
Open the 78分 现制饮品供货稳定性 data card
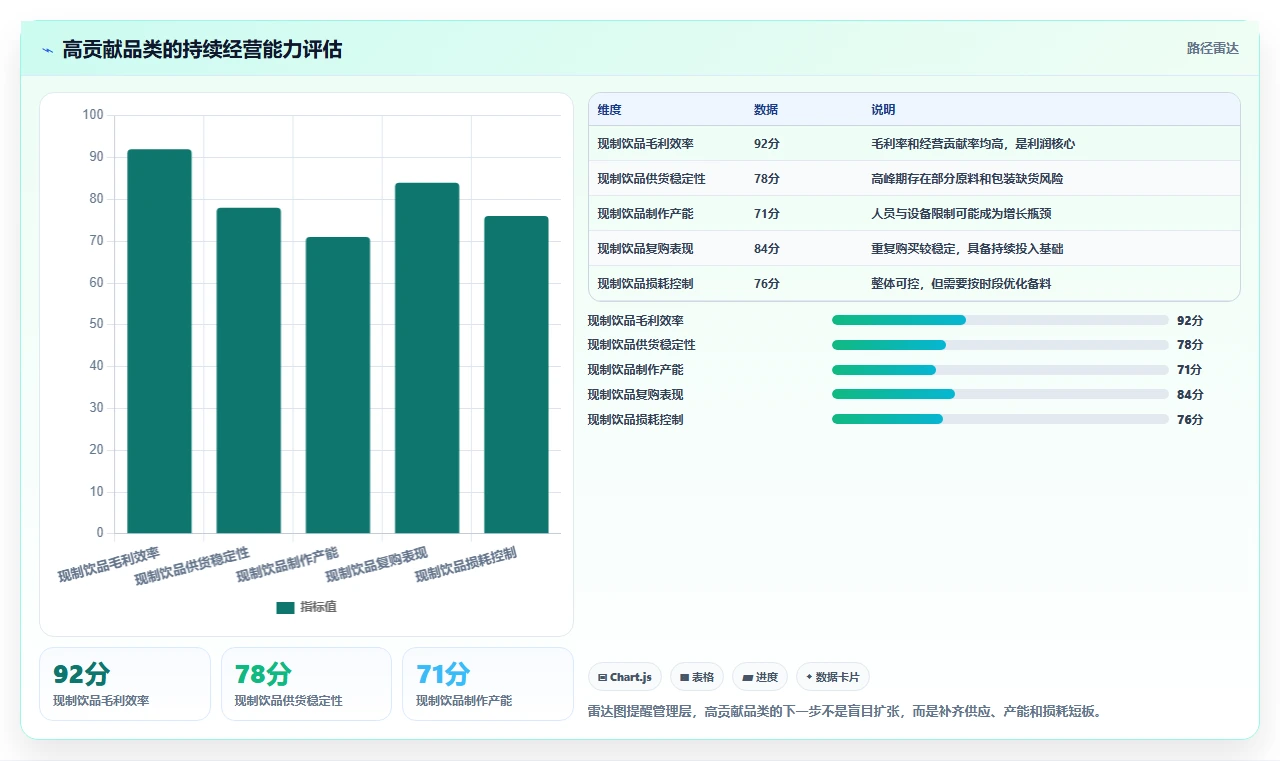tap(306, 684)
